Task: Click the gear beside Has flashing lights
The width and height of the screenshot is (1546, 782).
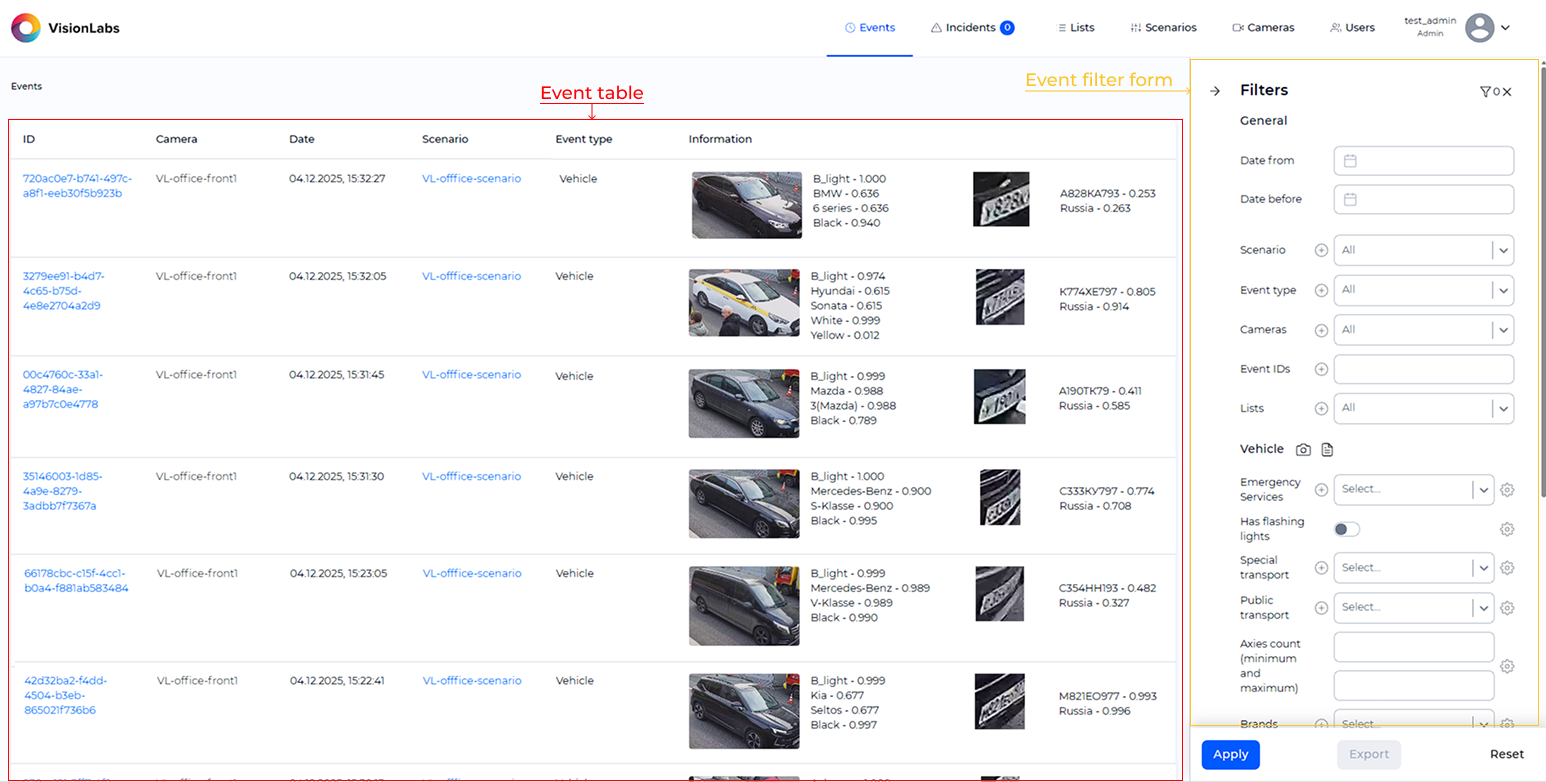Action: [x=1508, y=528]
